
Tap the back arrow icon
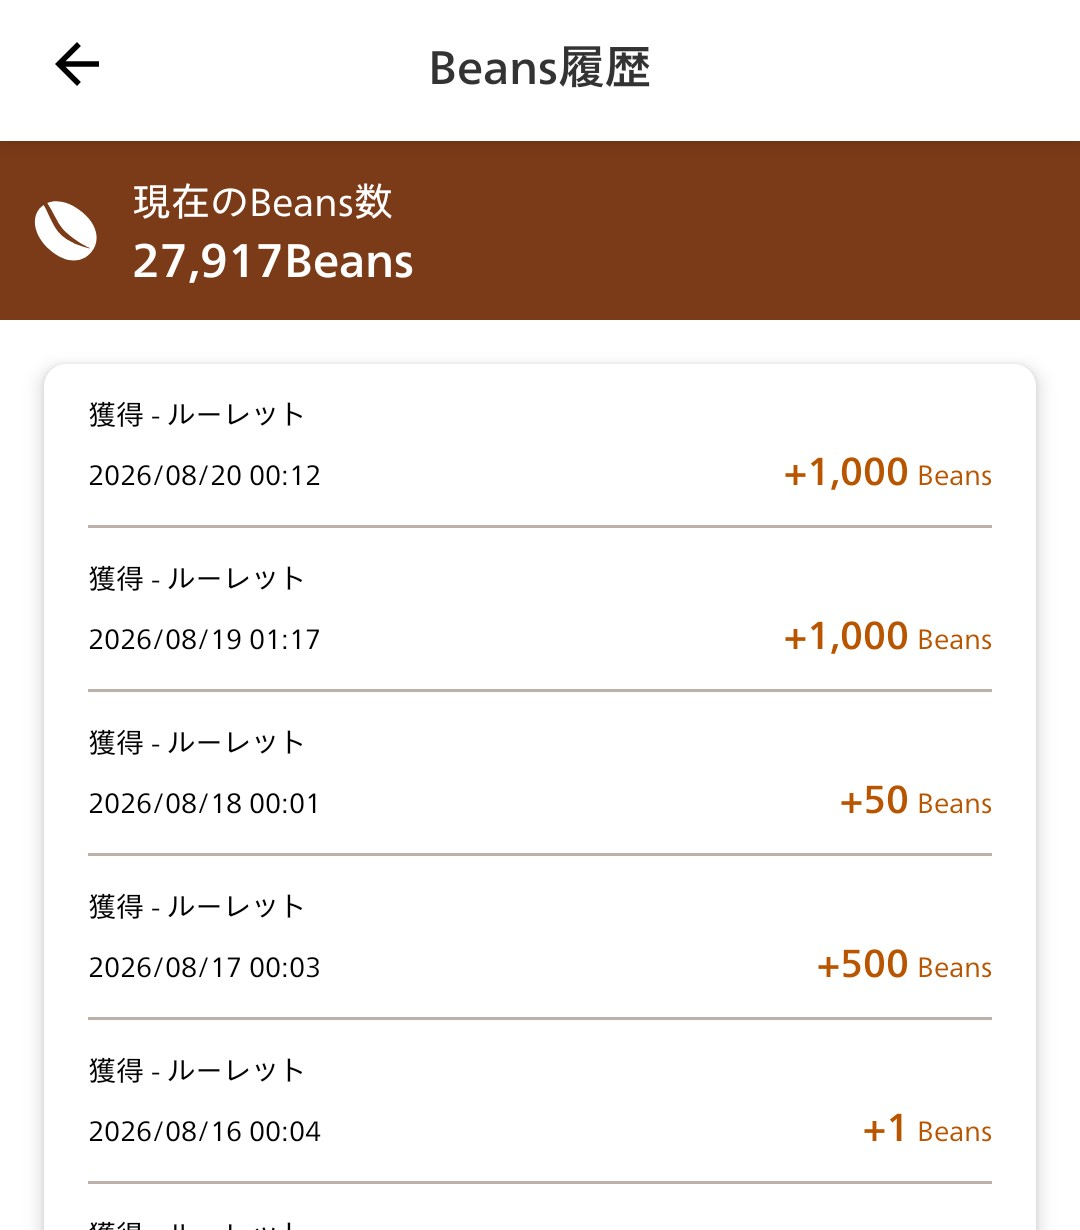(x=77, y=65)
